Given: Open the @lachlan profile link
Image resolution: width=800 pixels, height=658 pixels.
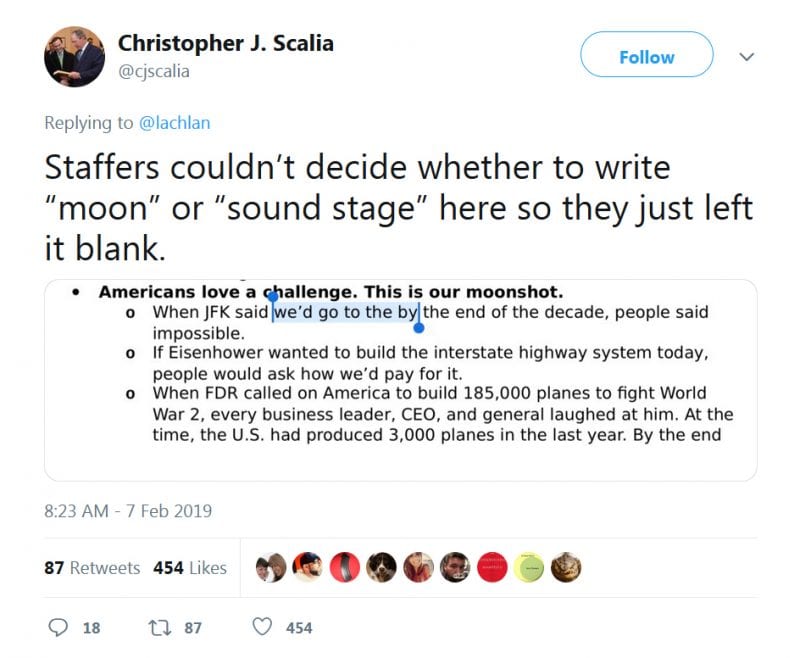Looking at the screenshot, I should (x=176, y=122).
